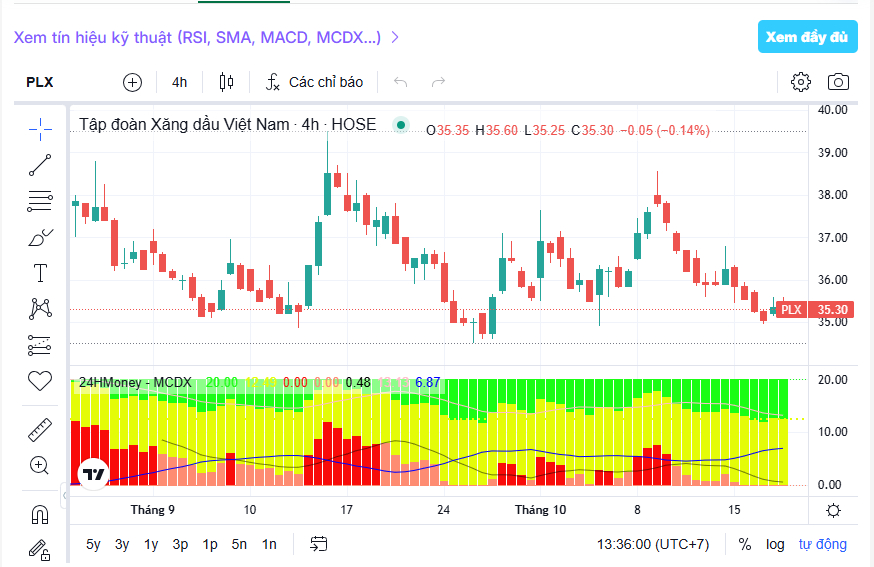Click the MCDX value 0.48
The height and width of the screenshot is (567, 874).
[358, 382]
